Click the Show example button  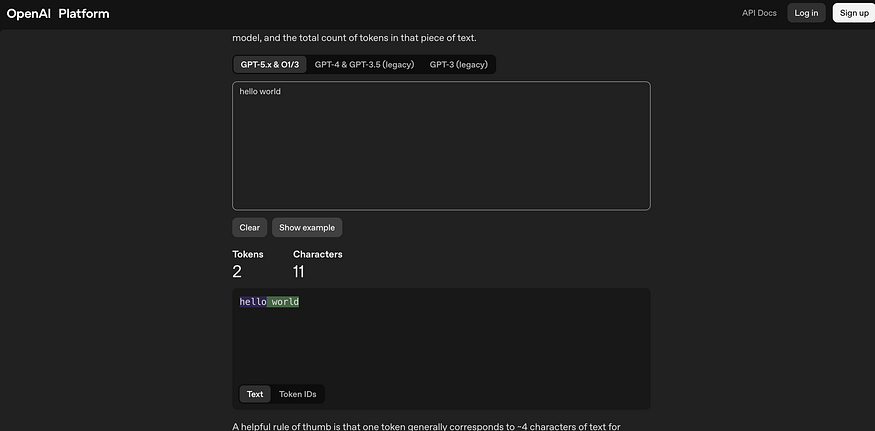pyautogui.click(x=307, y=227)
